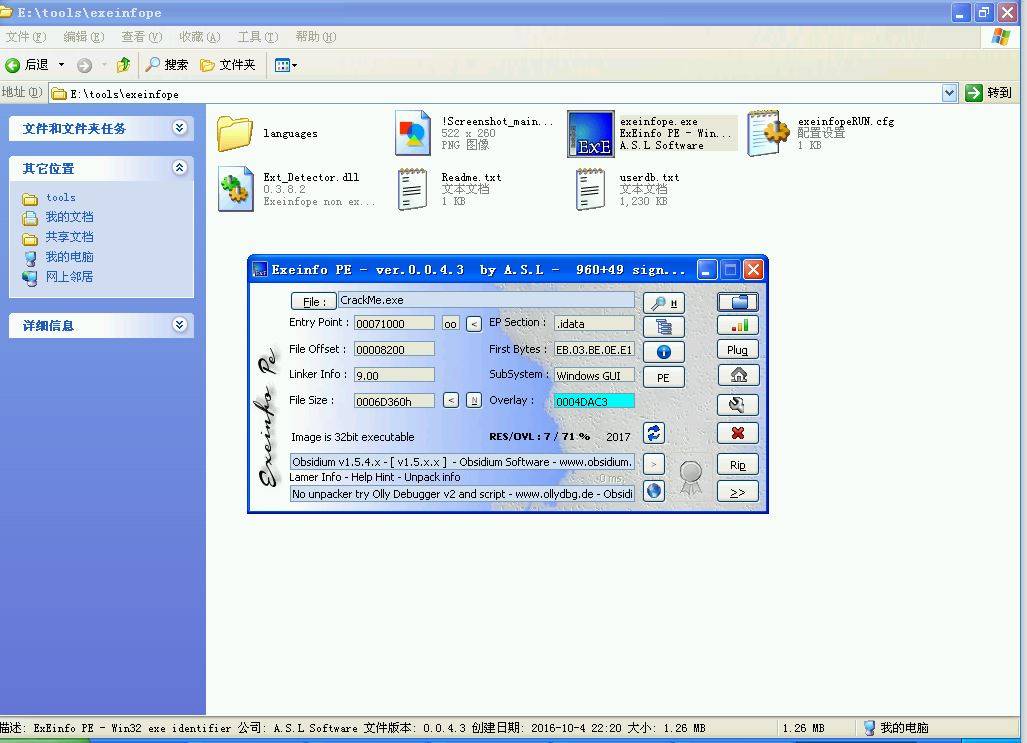The height and width of the screenshot is (743, 1027).
Task: Open the 编辑 menu
Action: pyautogui.click(x=83, y=37)
